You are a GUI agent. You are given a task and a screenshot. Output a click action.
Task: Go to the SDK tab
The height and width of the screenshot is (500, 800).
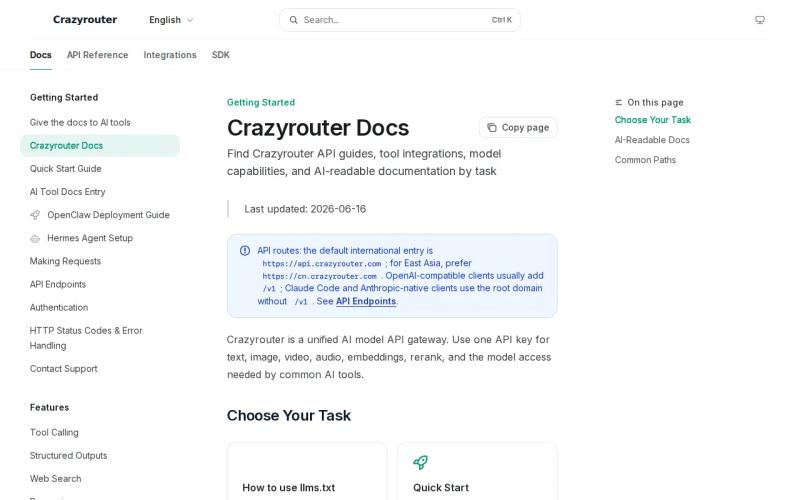[x=220, y=55]
